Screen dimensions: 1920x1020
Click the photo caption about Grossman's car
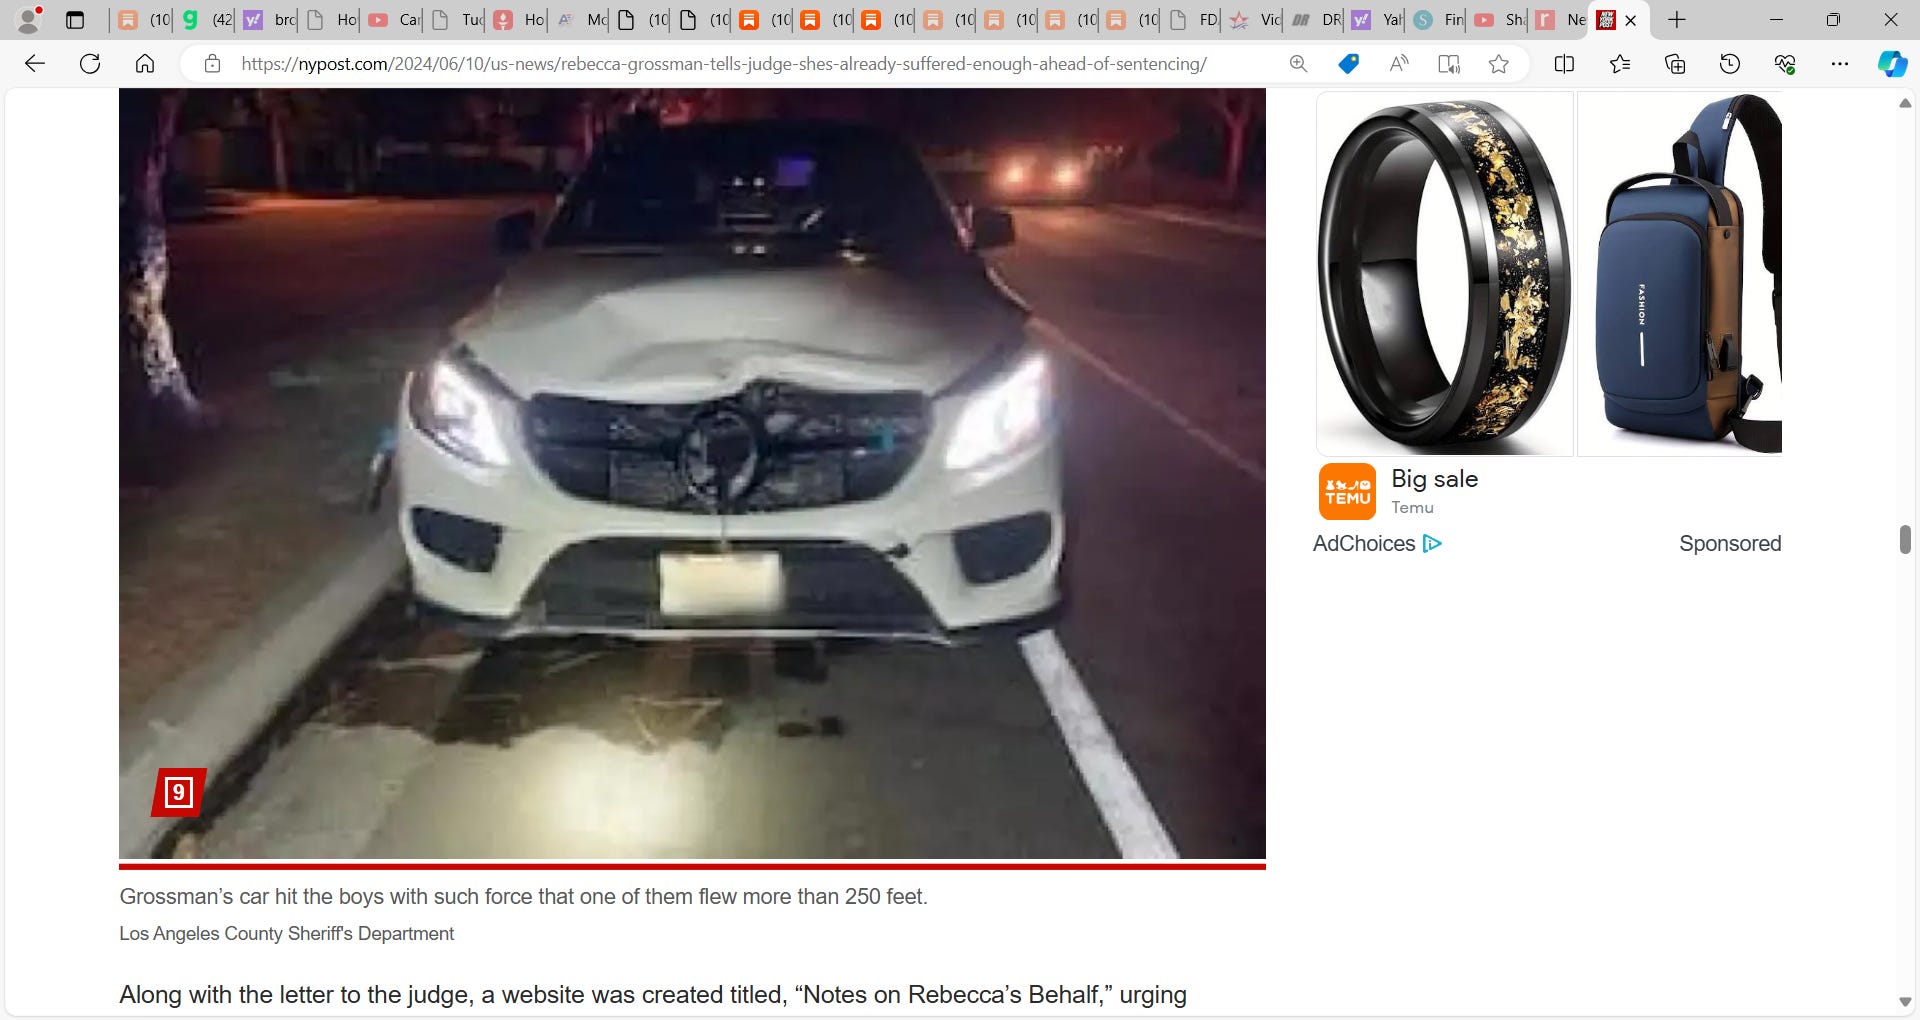pyautogui.click(x=523, y=897)
